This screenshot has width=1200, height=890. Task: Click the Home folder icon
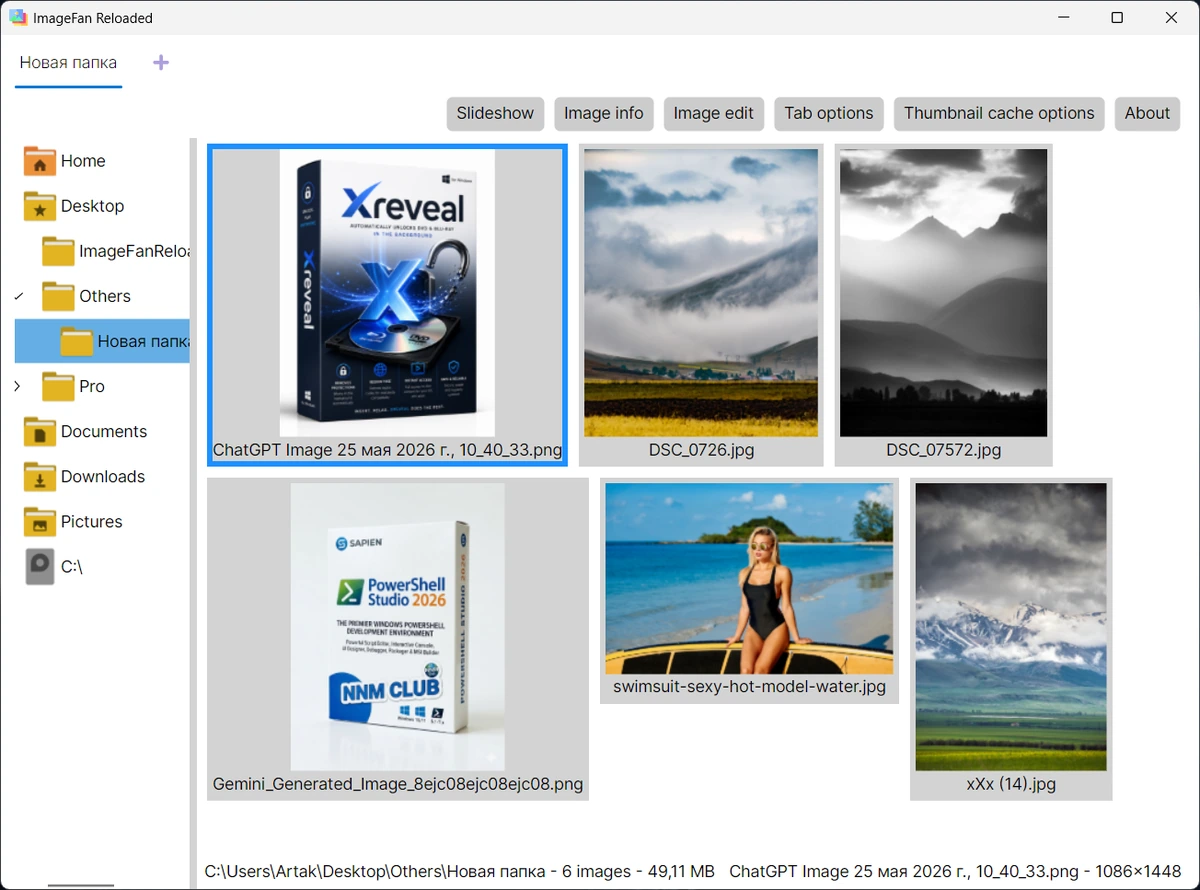click(39, 161)
